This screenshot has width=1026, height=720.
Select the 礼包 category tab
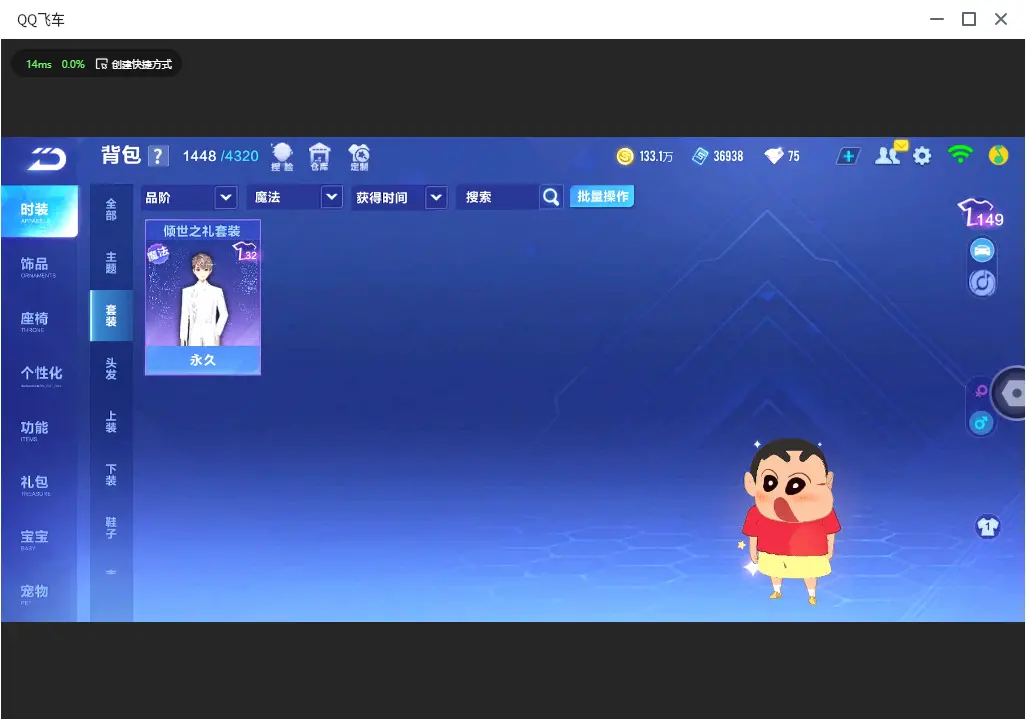click(x=38, y=484)
